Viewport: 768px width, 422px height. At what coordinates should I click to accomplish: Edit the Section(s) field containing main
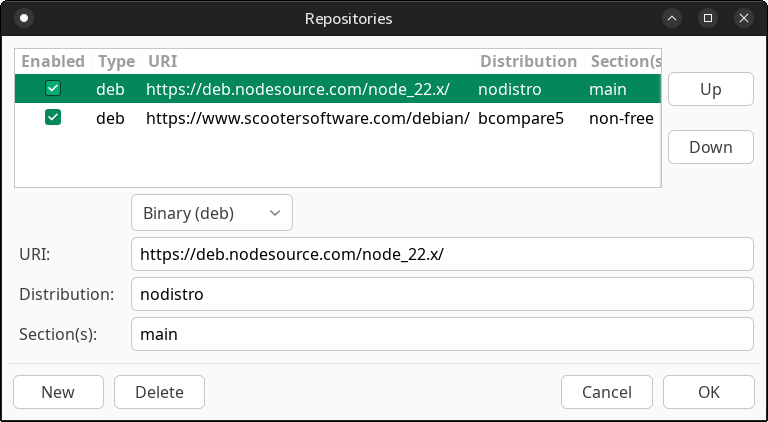[441, 334]
